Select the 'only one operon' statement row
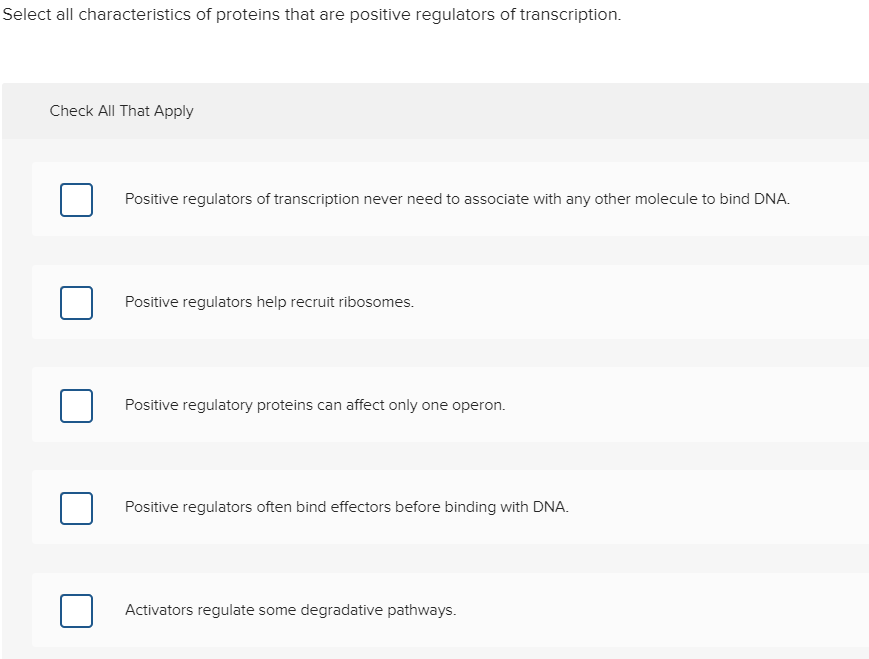This screenshot has width=869, height=659. (315, 405)
